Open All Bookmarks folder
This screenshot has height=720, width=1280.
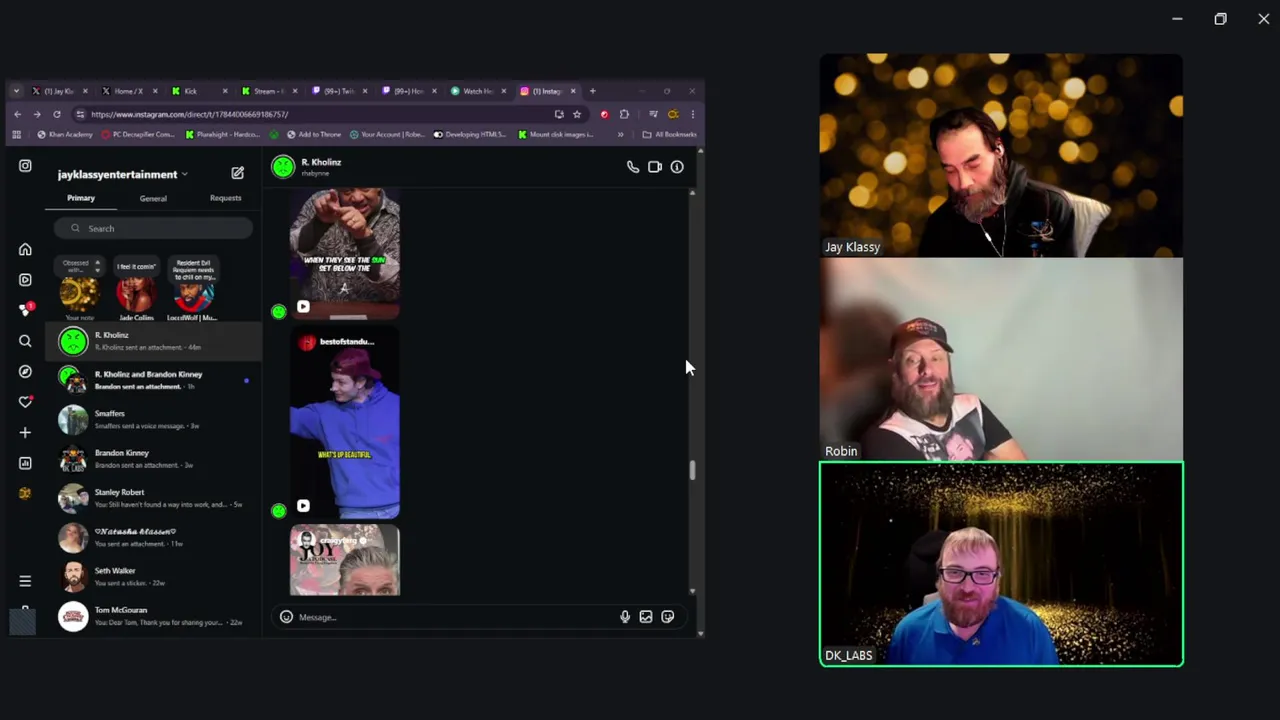(x=669, y=134)
